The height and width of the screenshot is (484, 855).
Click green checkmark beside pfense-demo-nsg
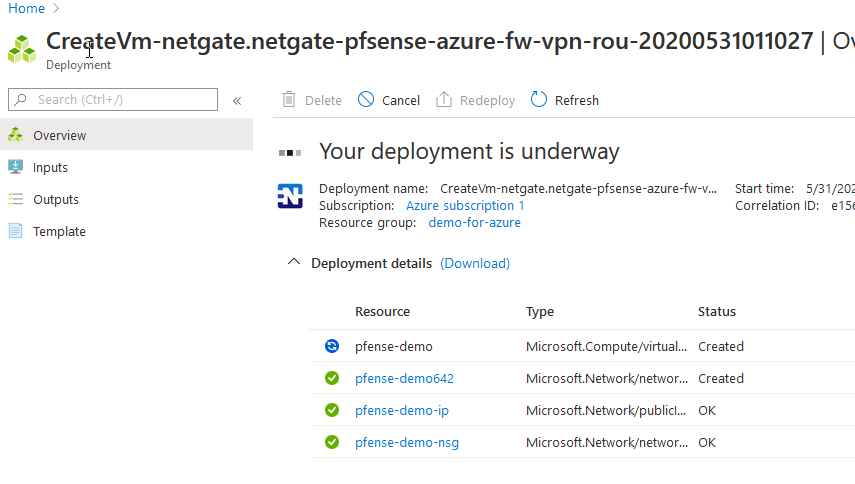click(332, 442)
